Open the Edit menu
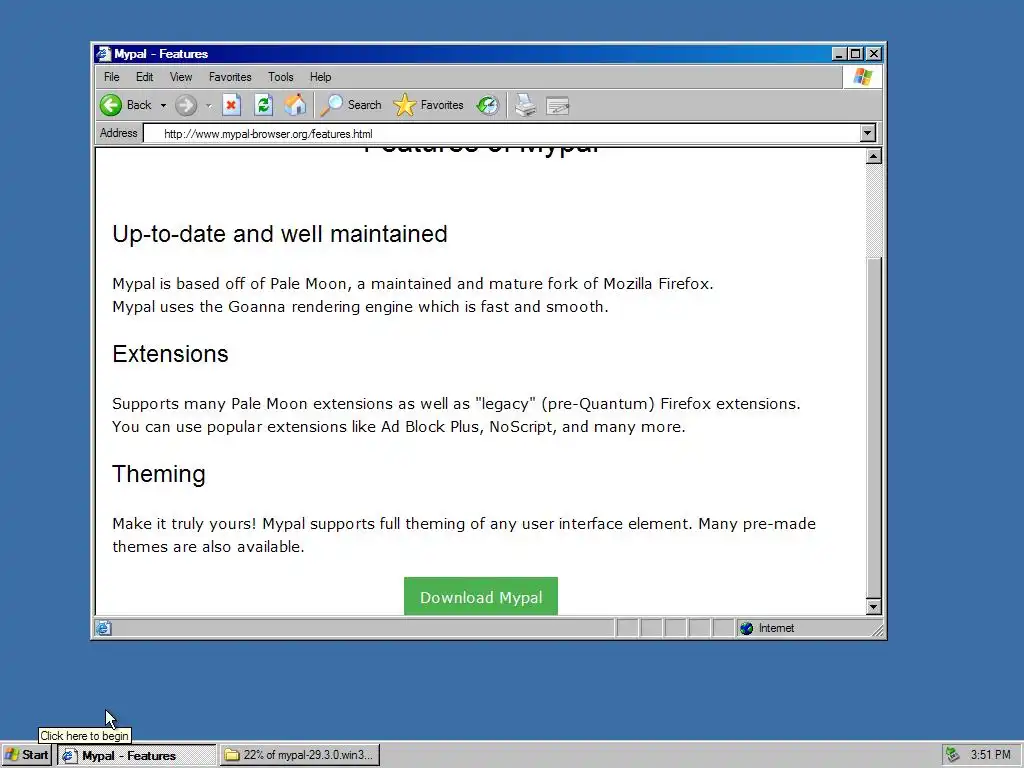 coord(144,77)
